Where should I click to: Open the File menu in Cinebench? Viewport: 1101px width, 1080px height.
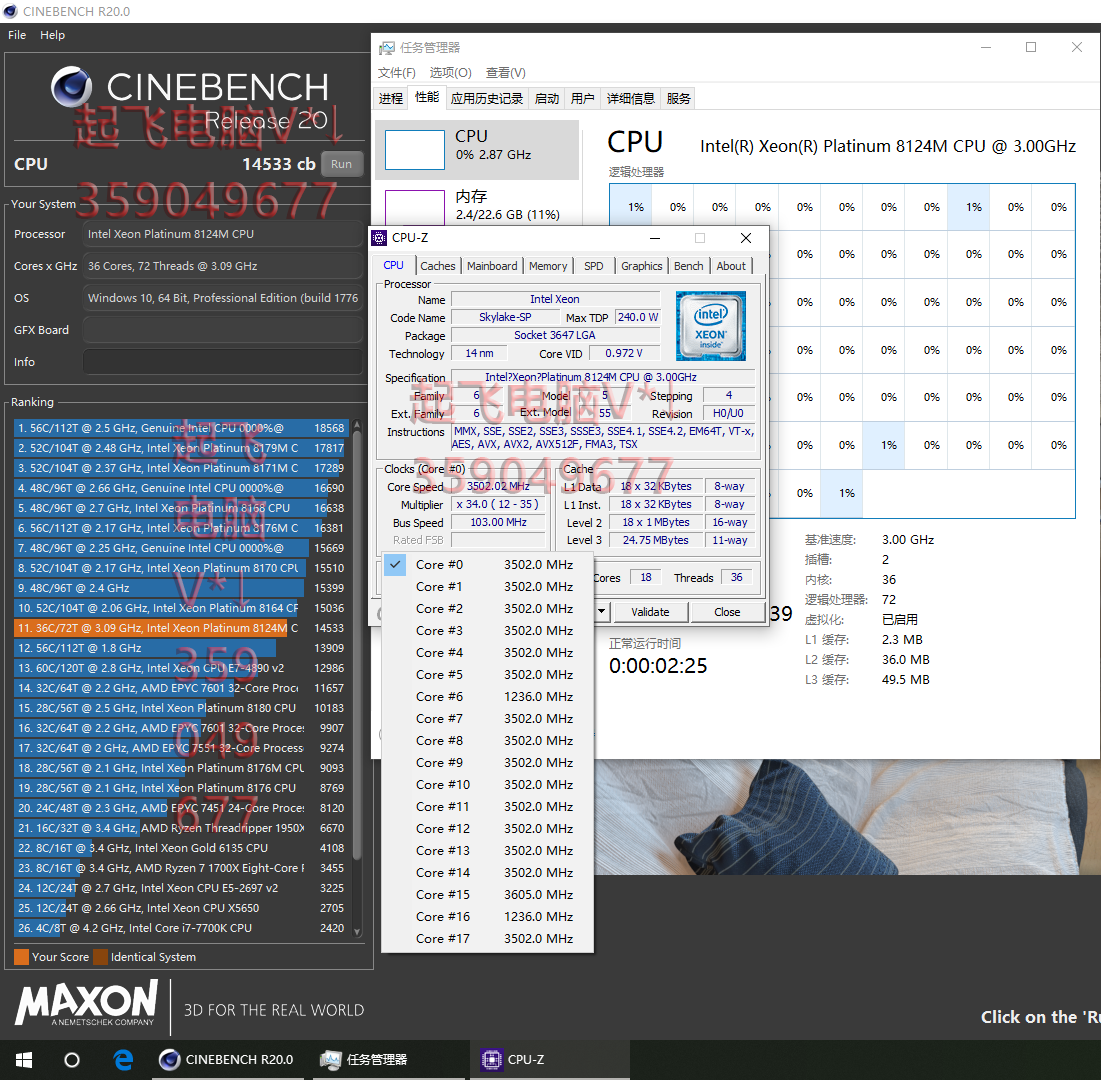click(x=17, y=35)
